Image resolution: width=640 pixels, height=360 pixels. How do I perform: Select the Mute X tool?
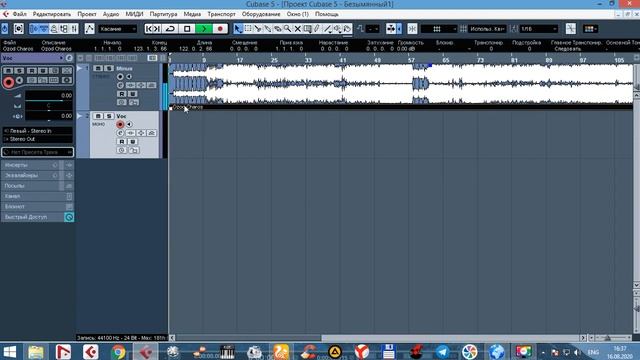[x=298, y=29]
